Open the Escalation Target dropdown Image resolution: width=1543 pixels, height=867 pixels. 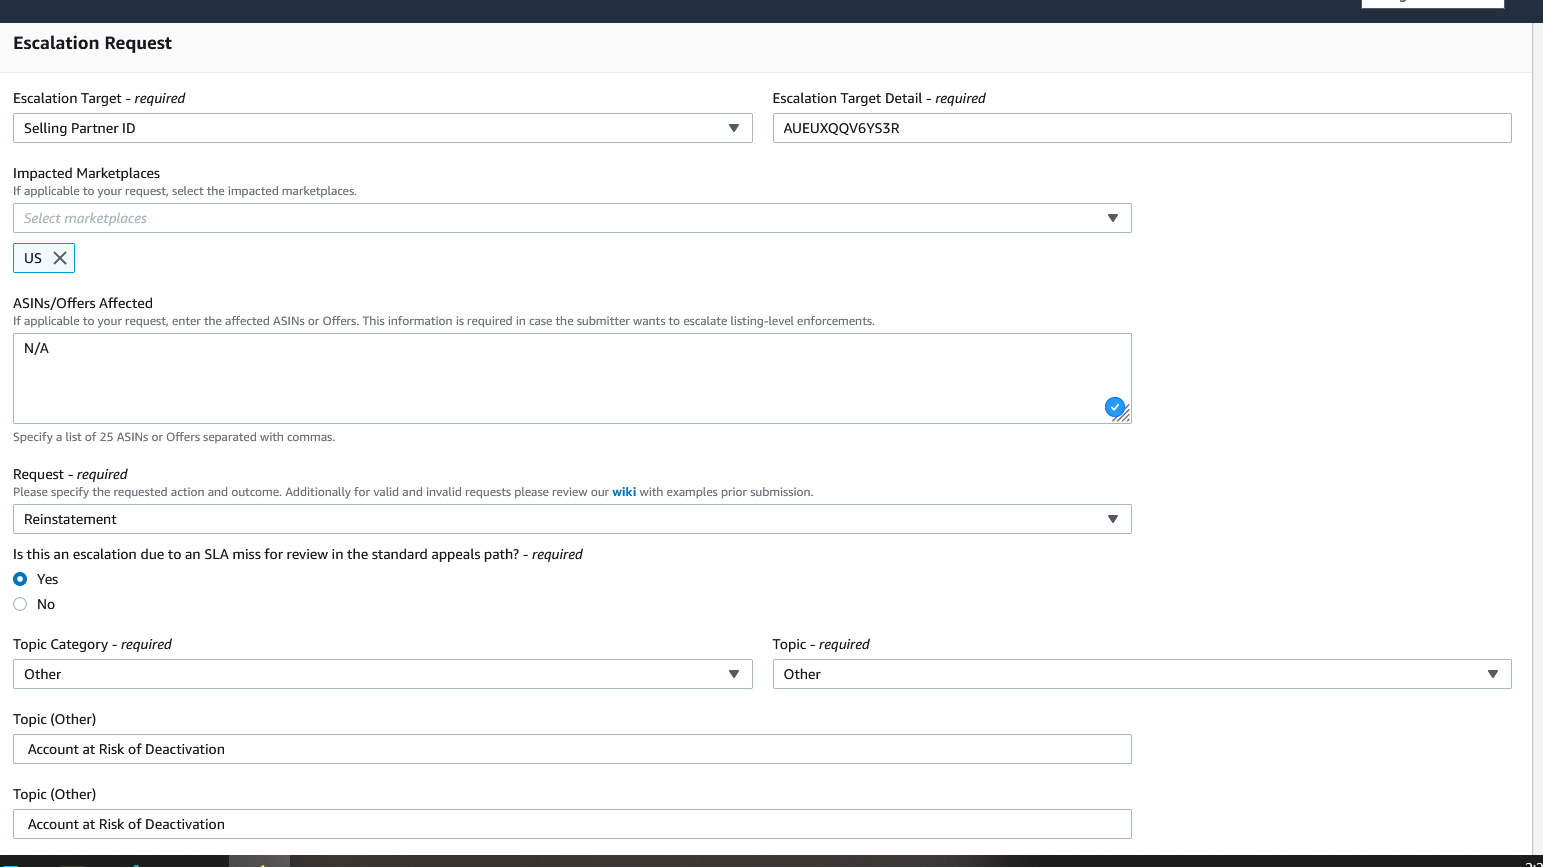[x=382, y=128]
